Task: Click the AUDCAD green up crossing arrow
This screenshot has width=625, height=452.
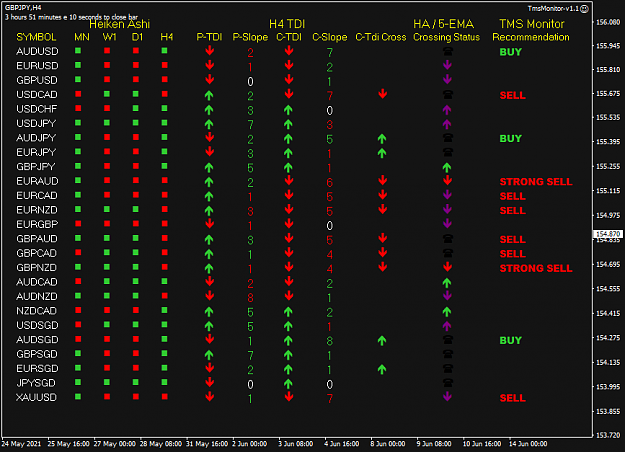Action: [x=447, y=283]
